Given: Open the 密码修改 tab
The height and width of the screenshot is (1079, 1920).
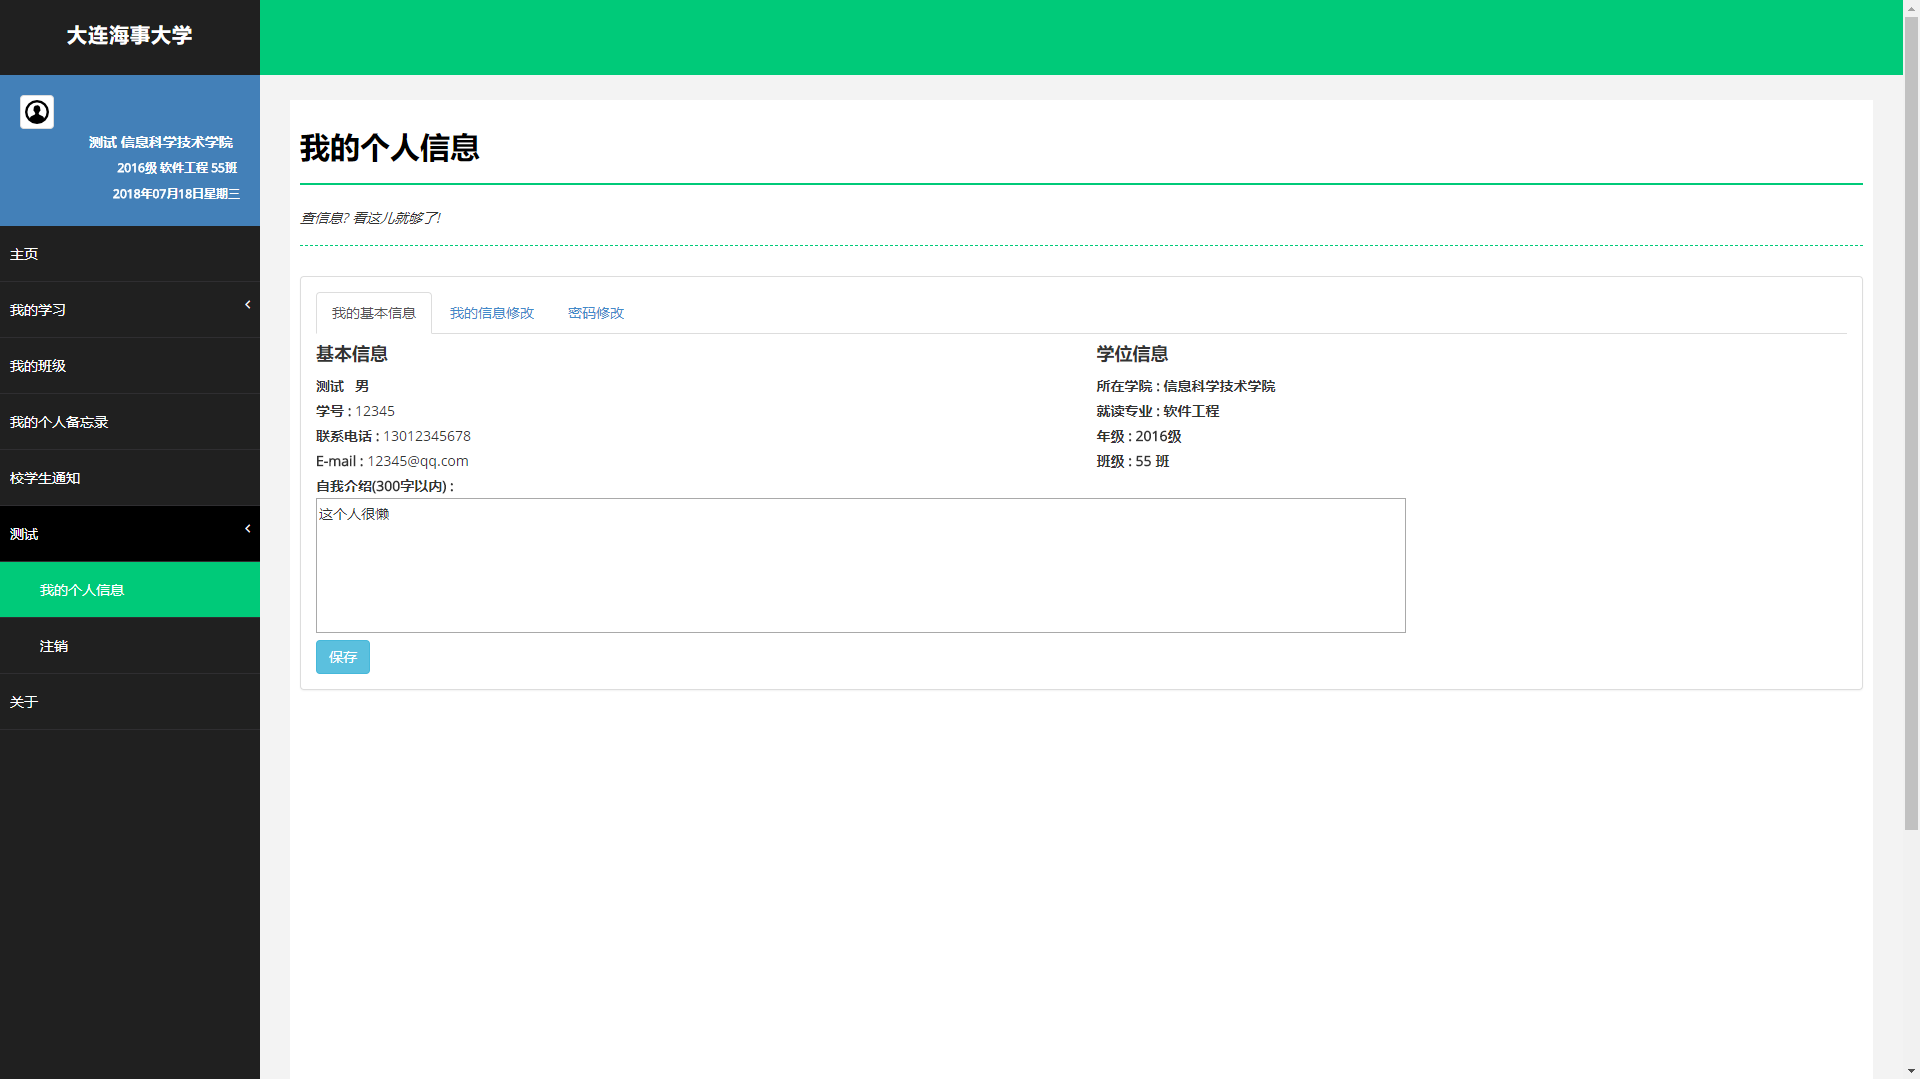Looking at the screenshot, I should [595, 312].
